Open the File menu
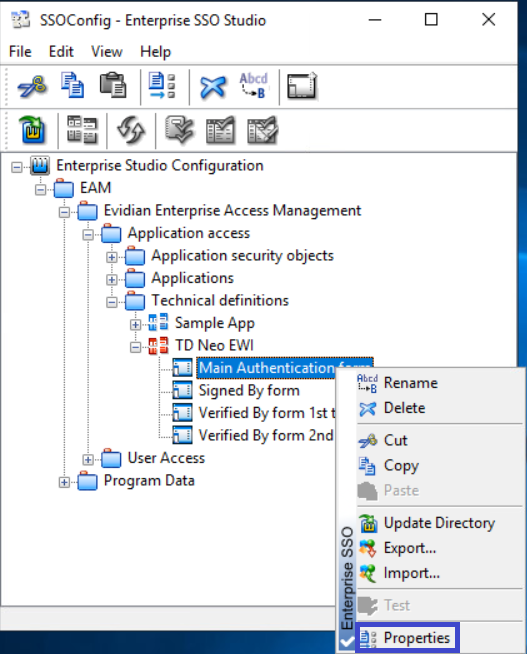 pyautogui.click(x=20, y=52)
